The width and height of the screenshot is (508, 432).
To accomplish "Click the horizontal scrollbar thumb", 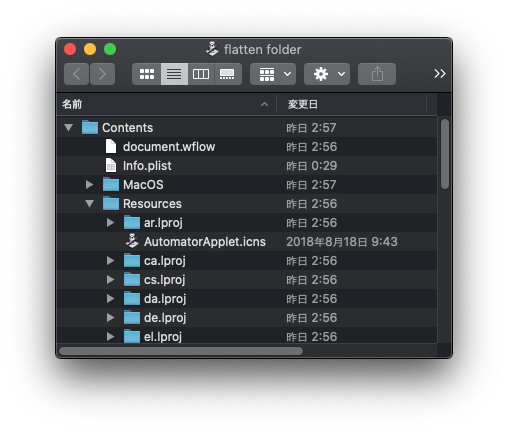I will click(181, 351).
